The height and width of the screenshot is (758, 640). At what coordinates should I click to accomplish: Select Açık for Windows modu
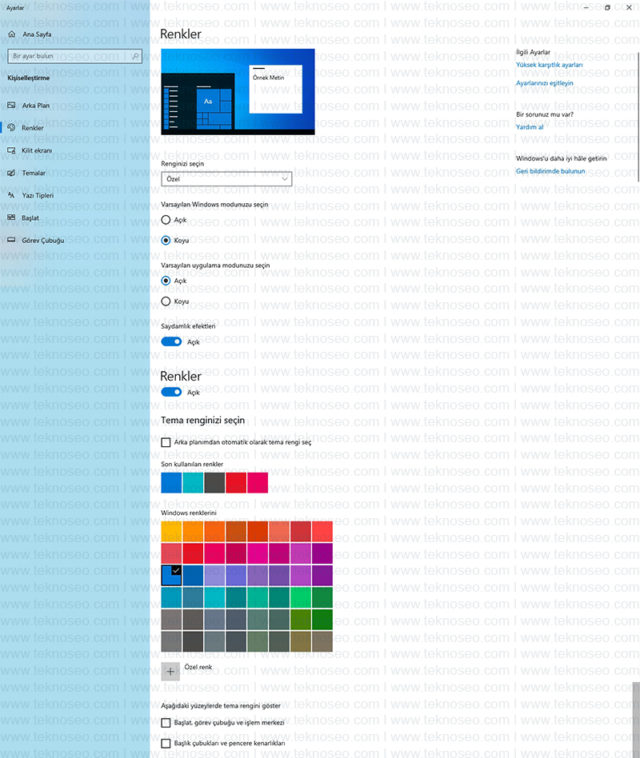[166, 220]
